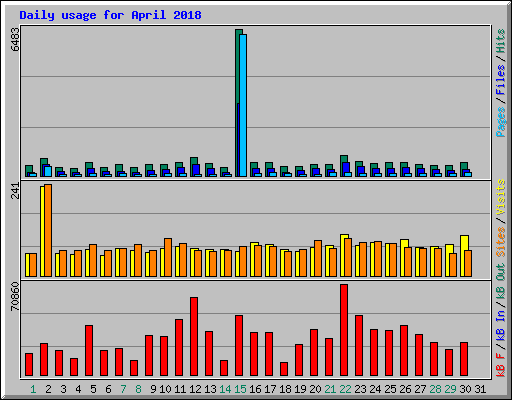Click the 6483 axis value label

15,39
